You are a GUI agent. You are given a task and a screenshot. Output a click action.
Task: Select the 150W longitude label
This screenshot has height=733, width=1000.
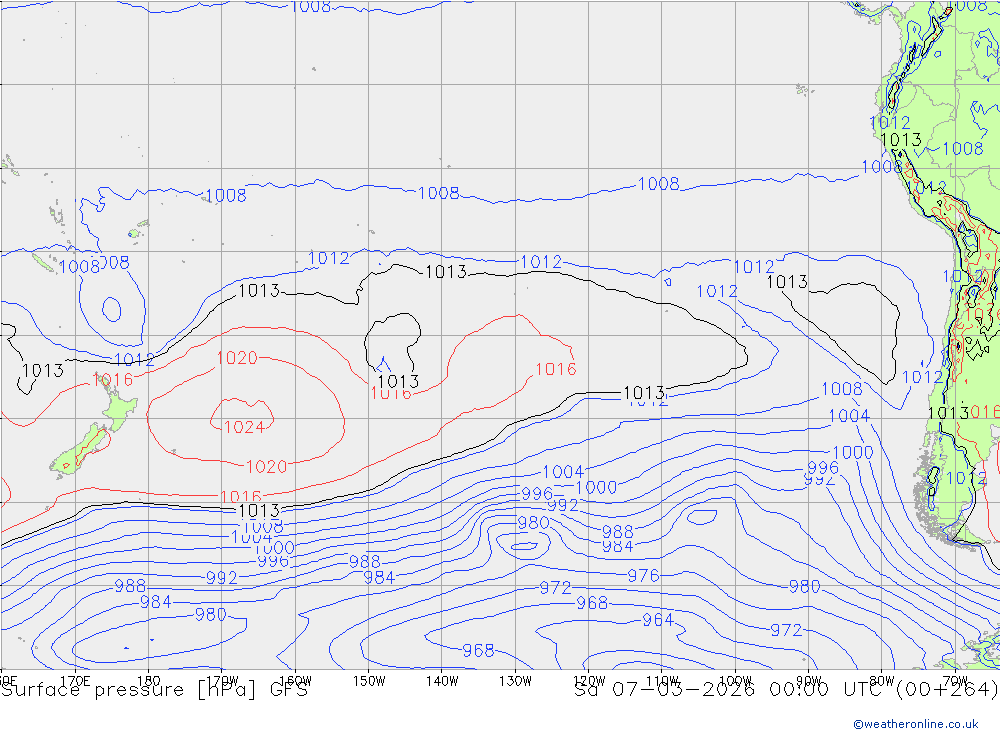369,681
